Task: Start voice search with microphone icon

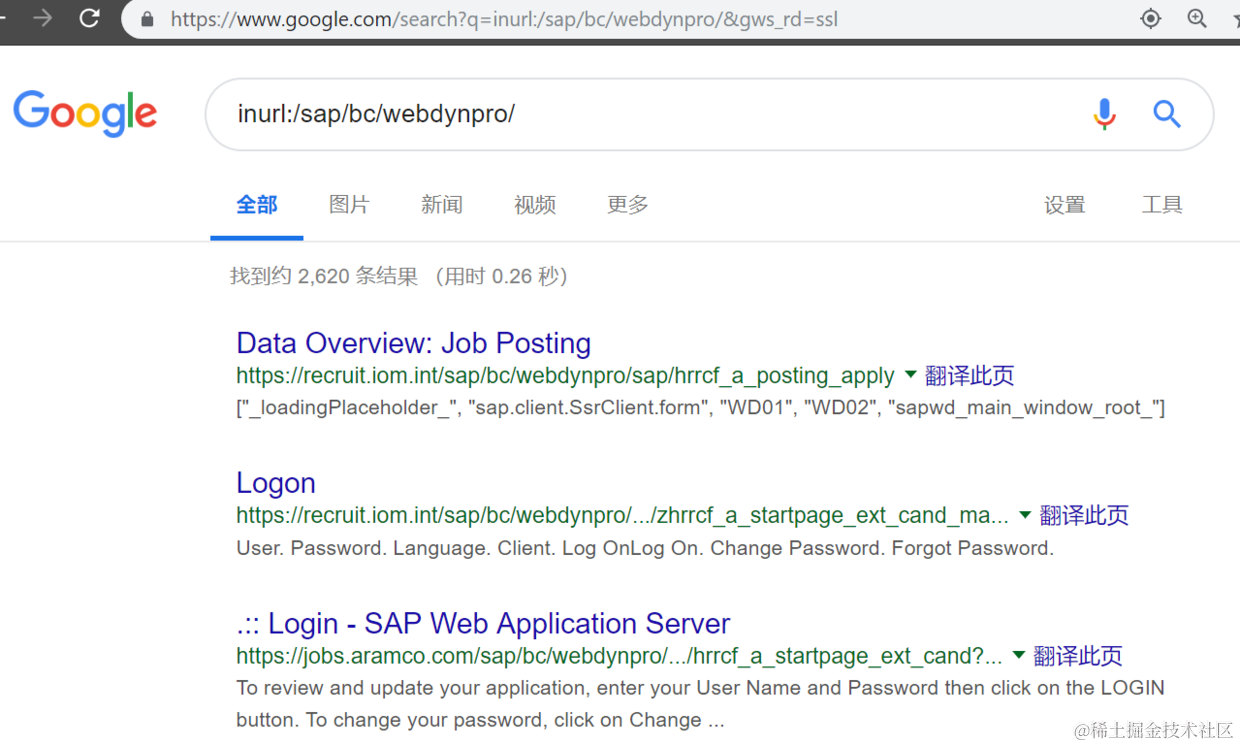Action: click(x=1104, y=114)
